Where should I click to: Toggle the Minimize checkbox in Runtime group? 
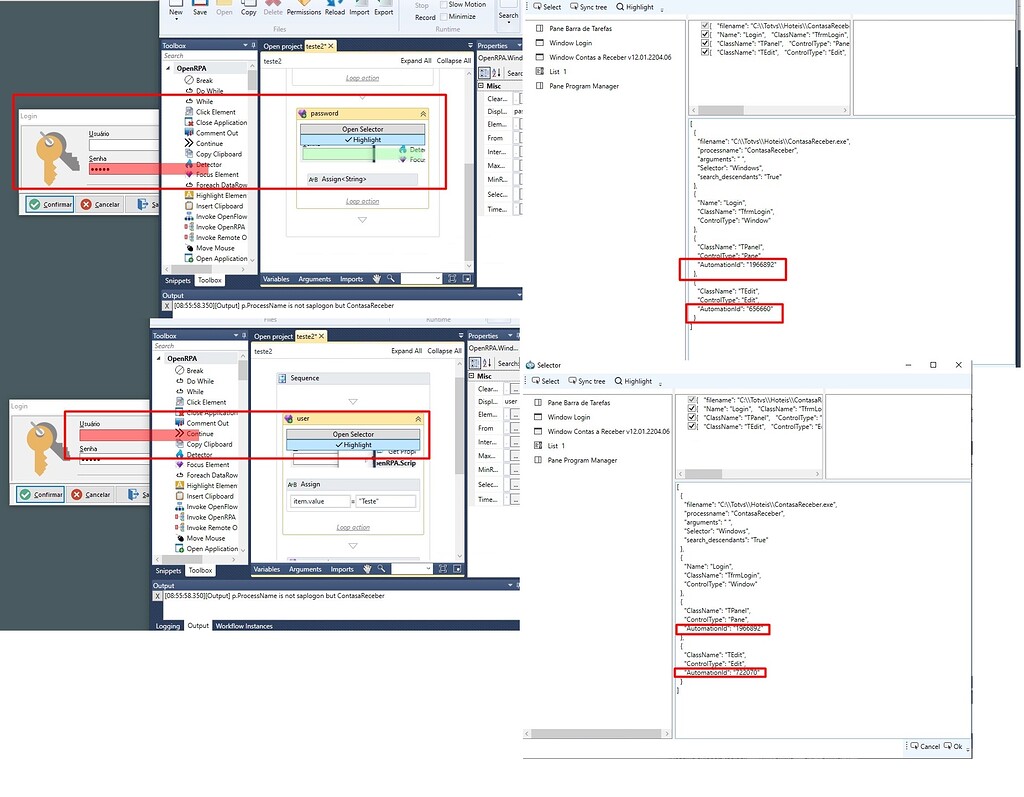tap(445, 17)
